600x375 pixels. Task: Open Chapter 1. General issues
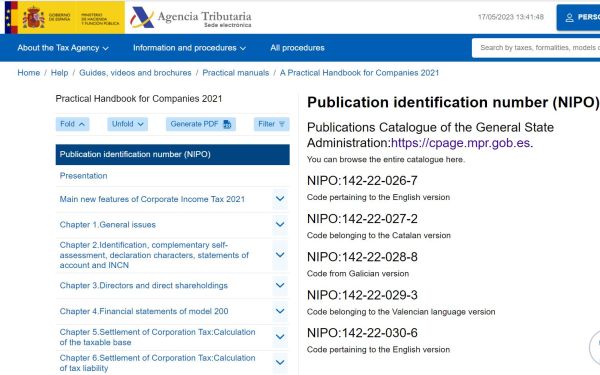tap(108, 225)
